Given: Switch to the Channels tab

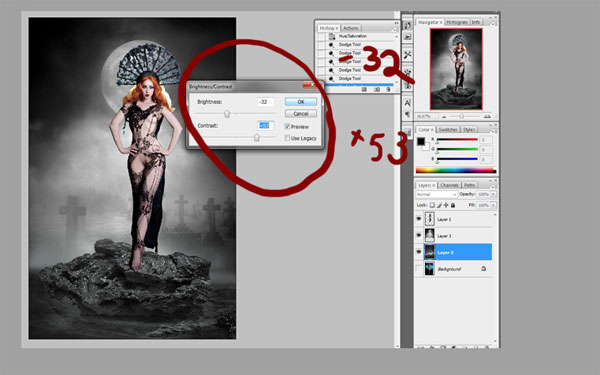Looking at the screenshot, I should click(x=449, y=185).
